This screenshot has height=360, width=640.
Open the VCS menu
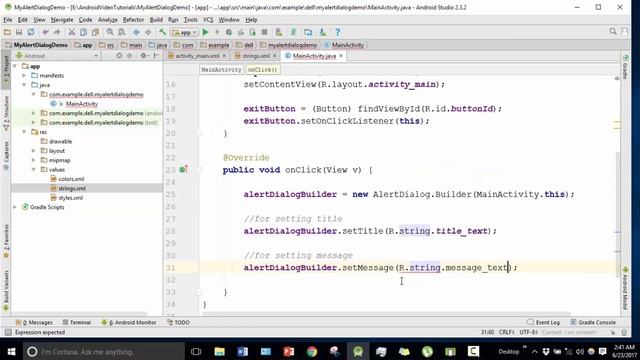[208, 20]
